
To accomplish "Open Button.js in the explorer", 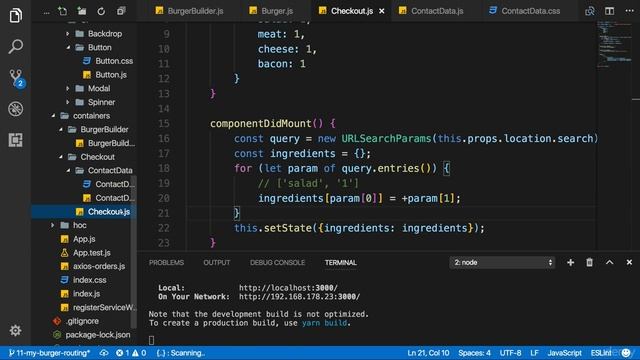I will 104,75.
